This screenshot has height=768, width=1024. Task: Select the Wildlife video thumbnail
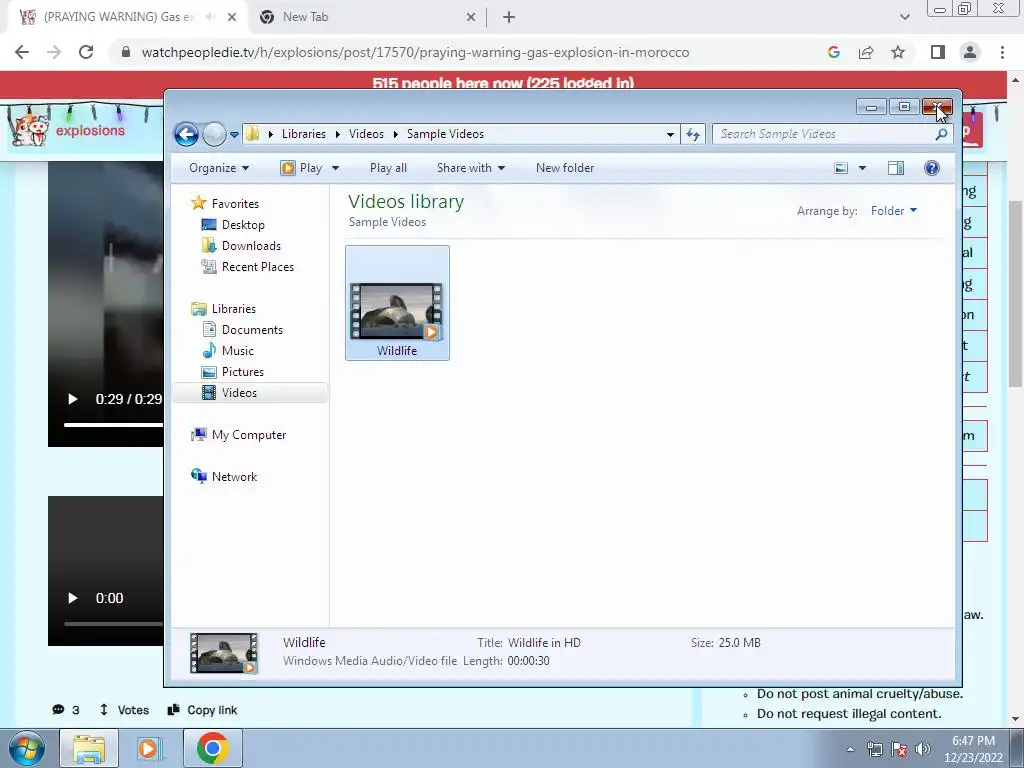click(397, 303)
